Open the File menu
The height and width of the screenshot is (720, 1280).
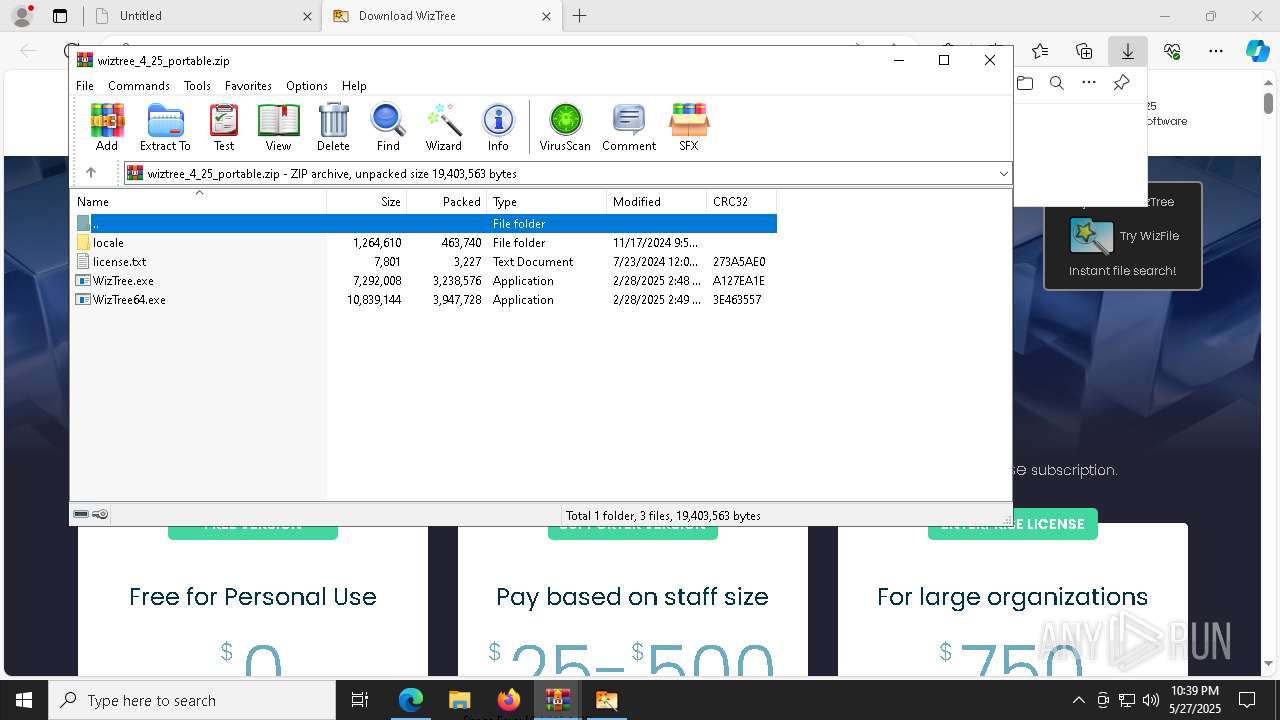[x=85, y=86]
